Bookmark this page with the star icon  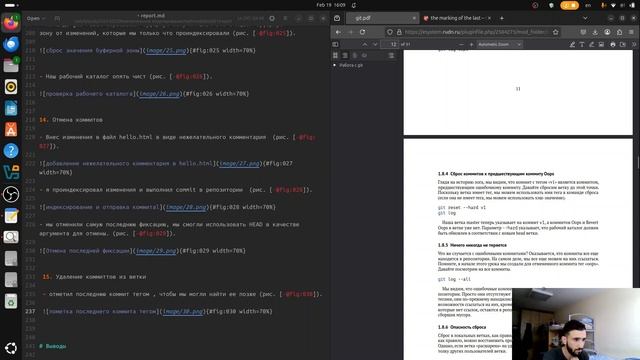(556, 32)
